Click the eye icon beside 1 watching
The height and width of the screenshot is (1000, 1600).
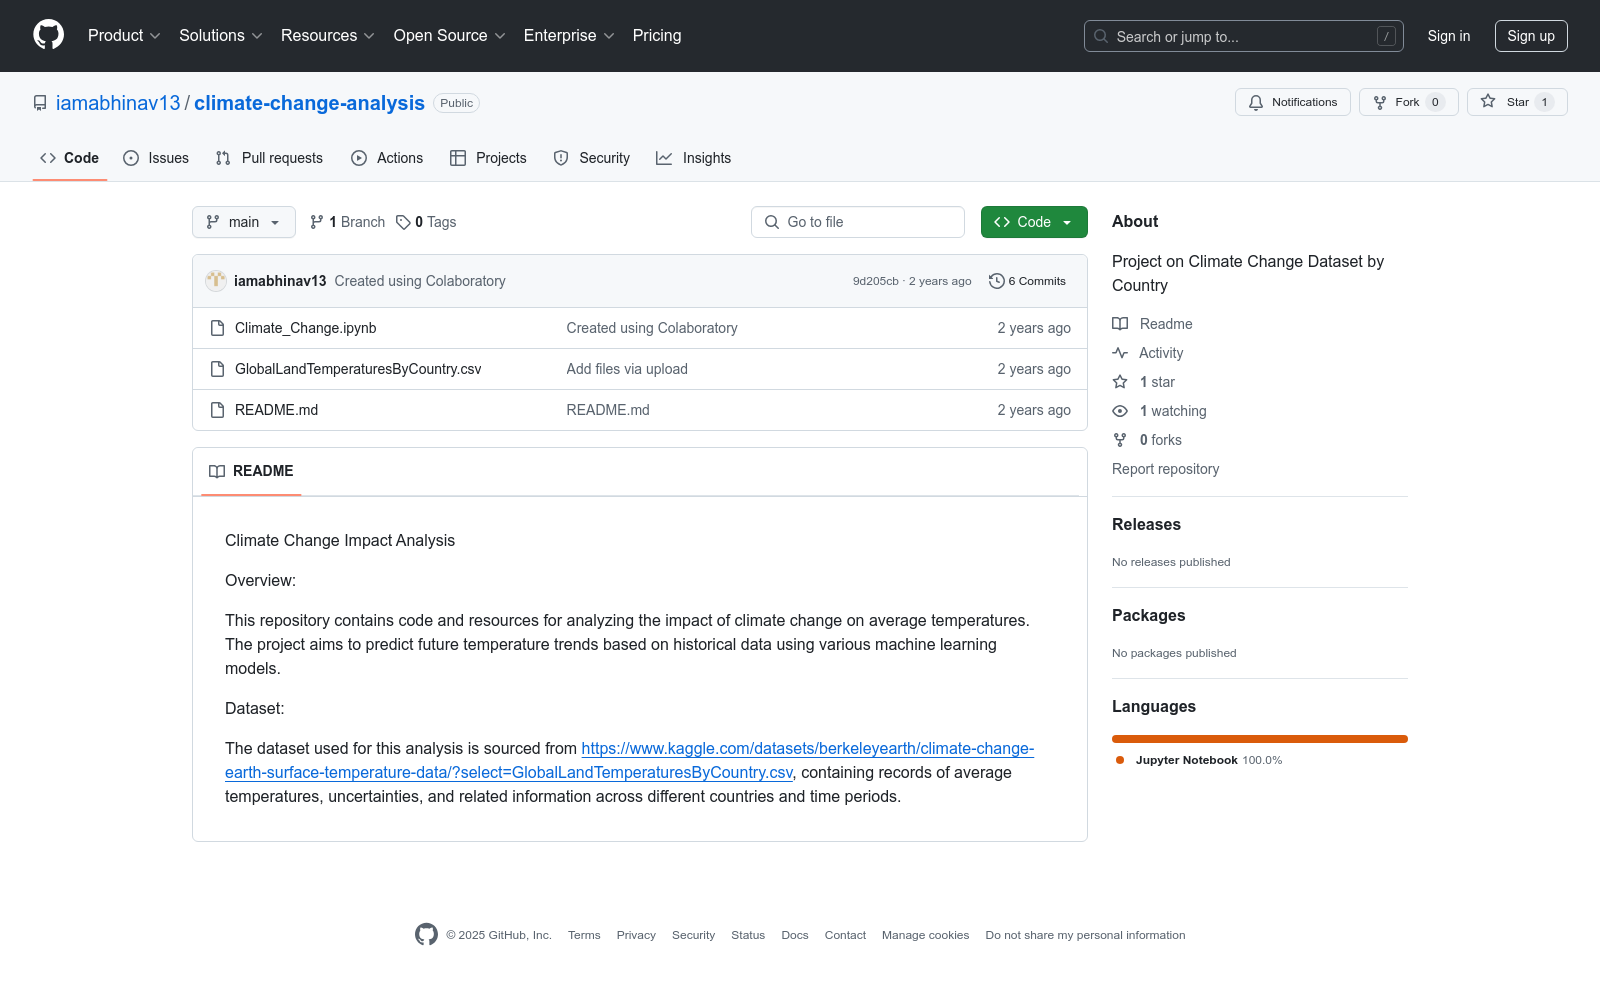(1120, 411)
